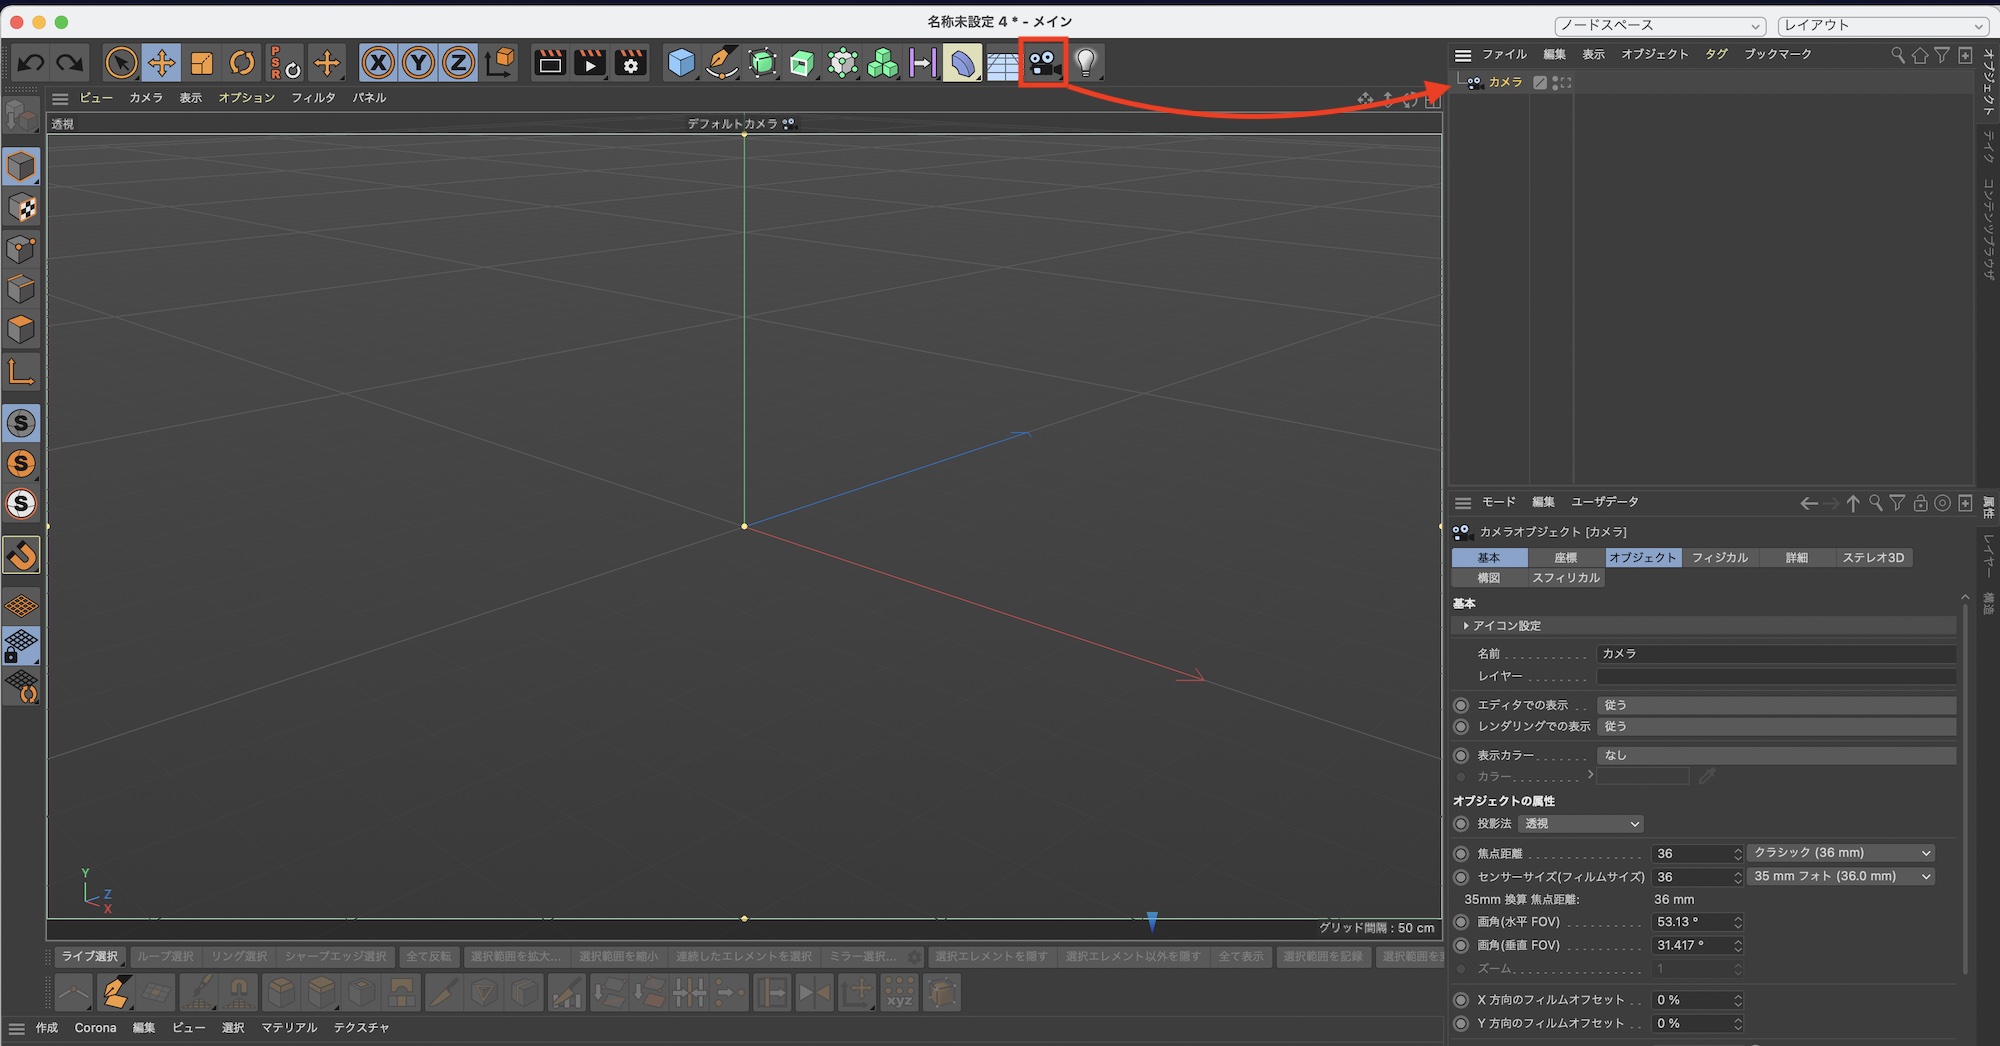Image resolution: width=2000 pixels, height=1046 pixels.
Task: Open the クラシック (36 mm) lens dropdown
Action: click(1840, 852)
